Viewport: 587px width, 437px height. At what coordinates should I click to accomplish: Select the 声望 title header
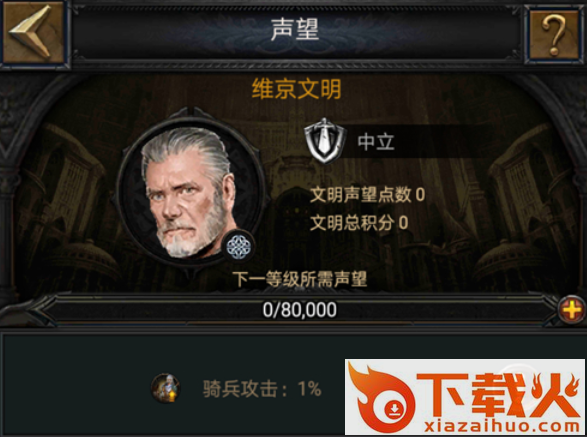point(295,29)
